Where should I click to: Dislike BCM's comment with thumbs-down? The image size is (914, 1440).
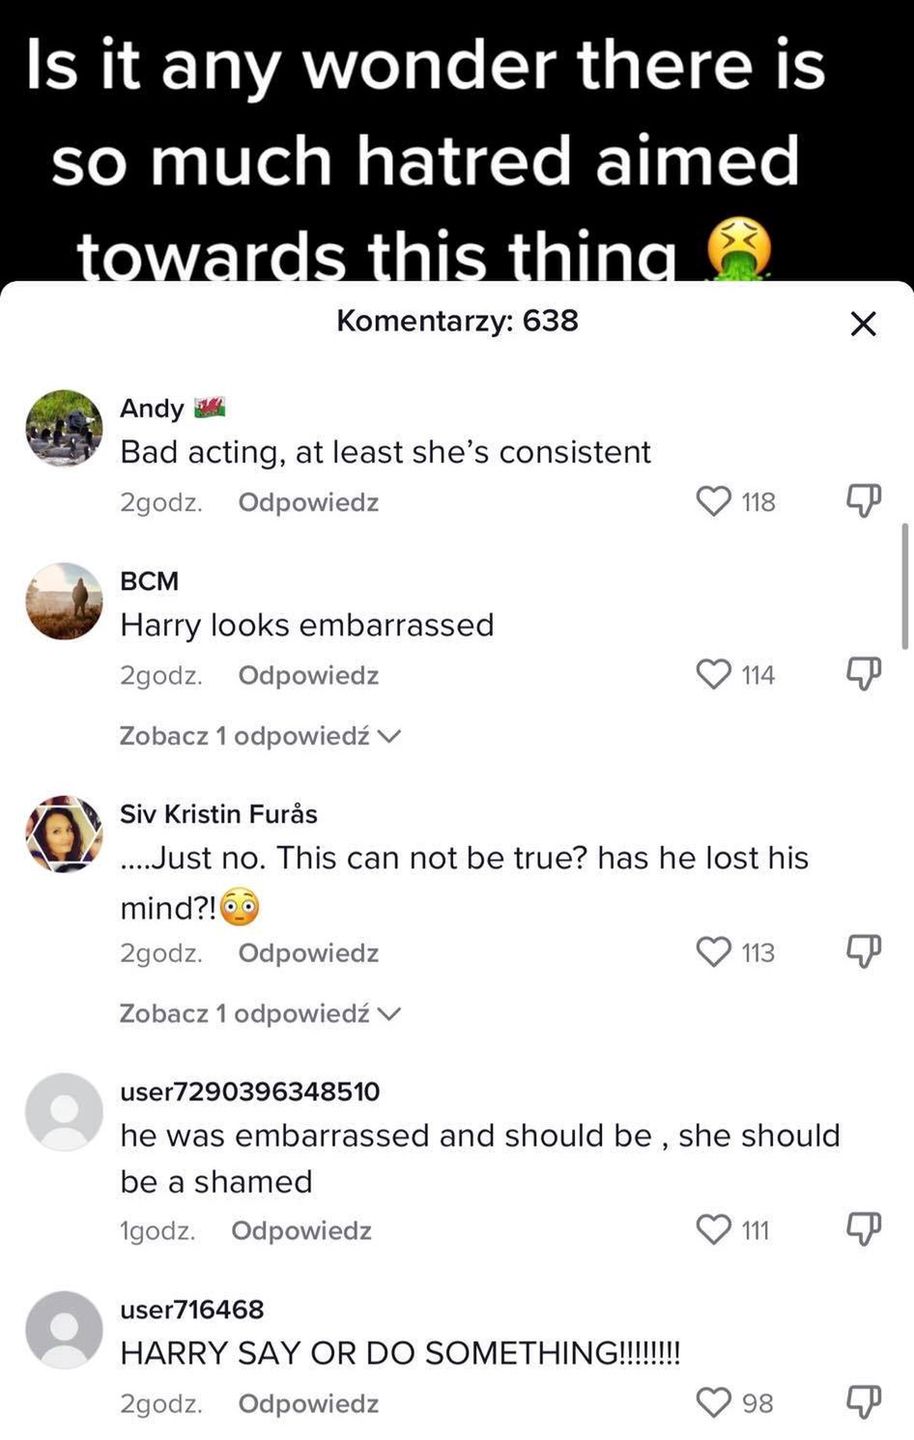tap(864, 675)
